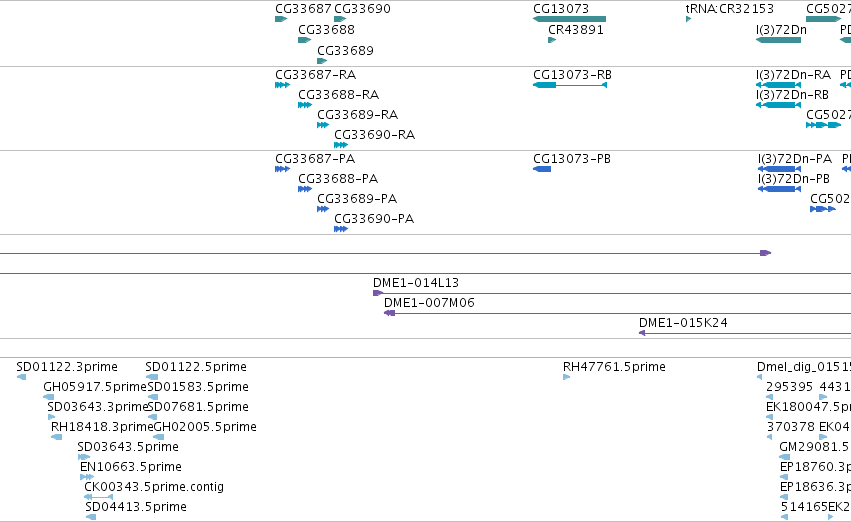Screen dimensions: 851x522
Task: Click the arrow marker at DME1-014L13 start
Action: coord(378,294)
